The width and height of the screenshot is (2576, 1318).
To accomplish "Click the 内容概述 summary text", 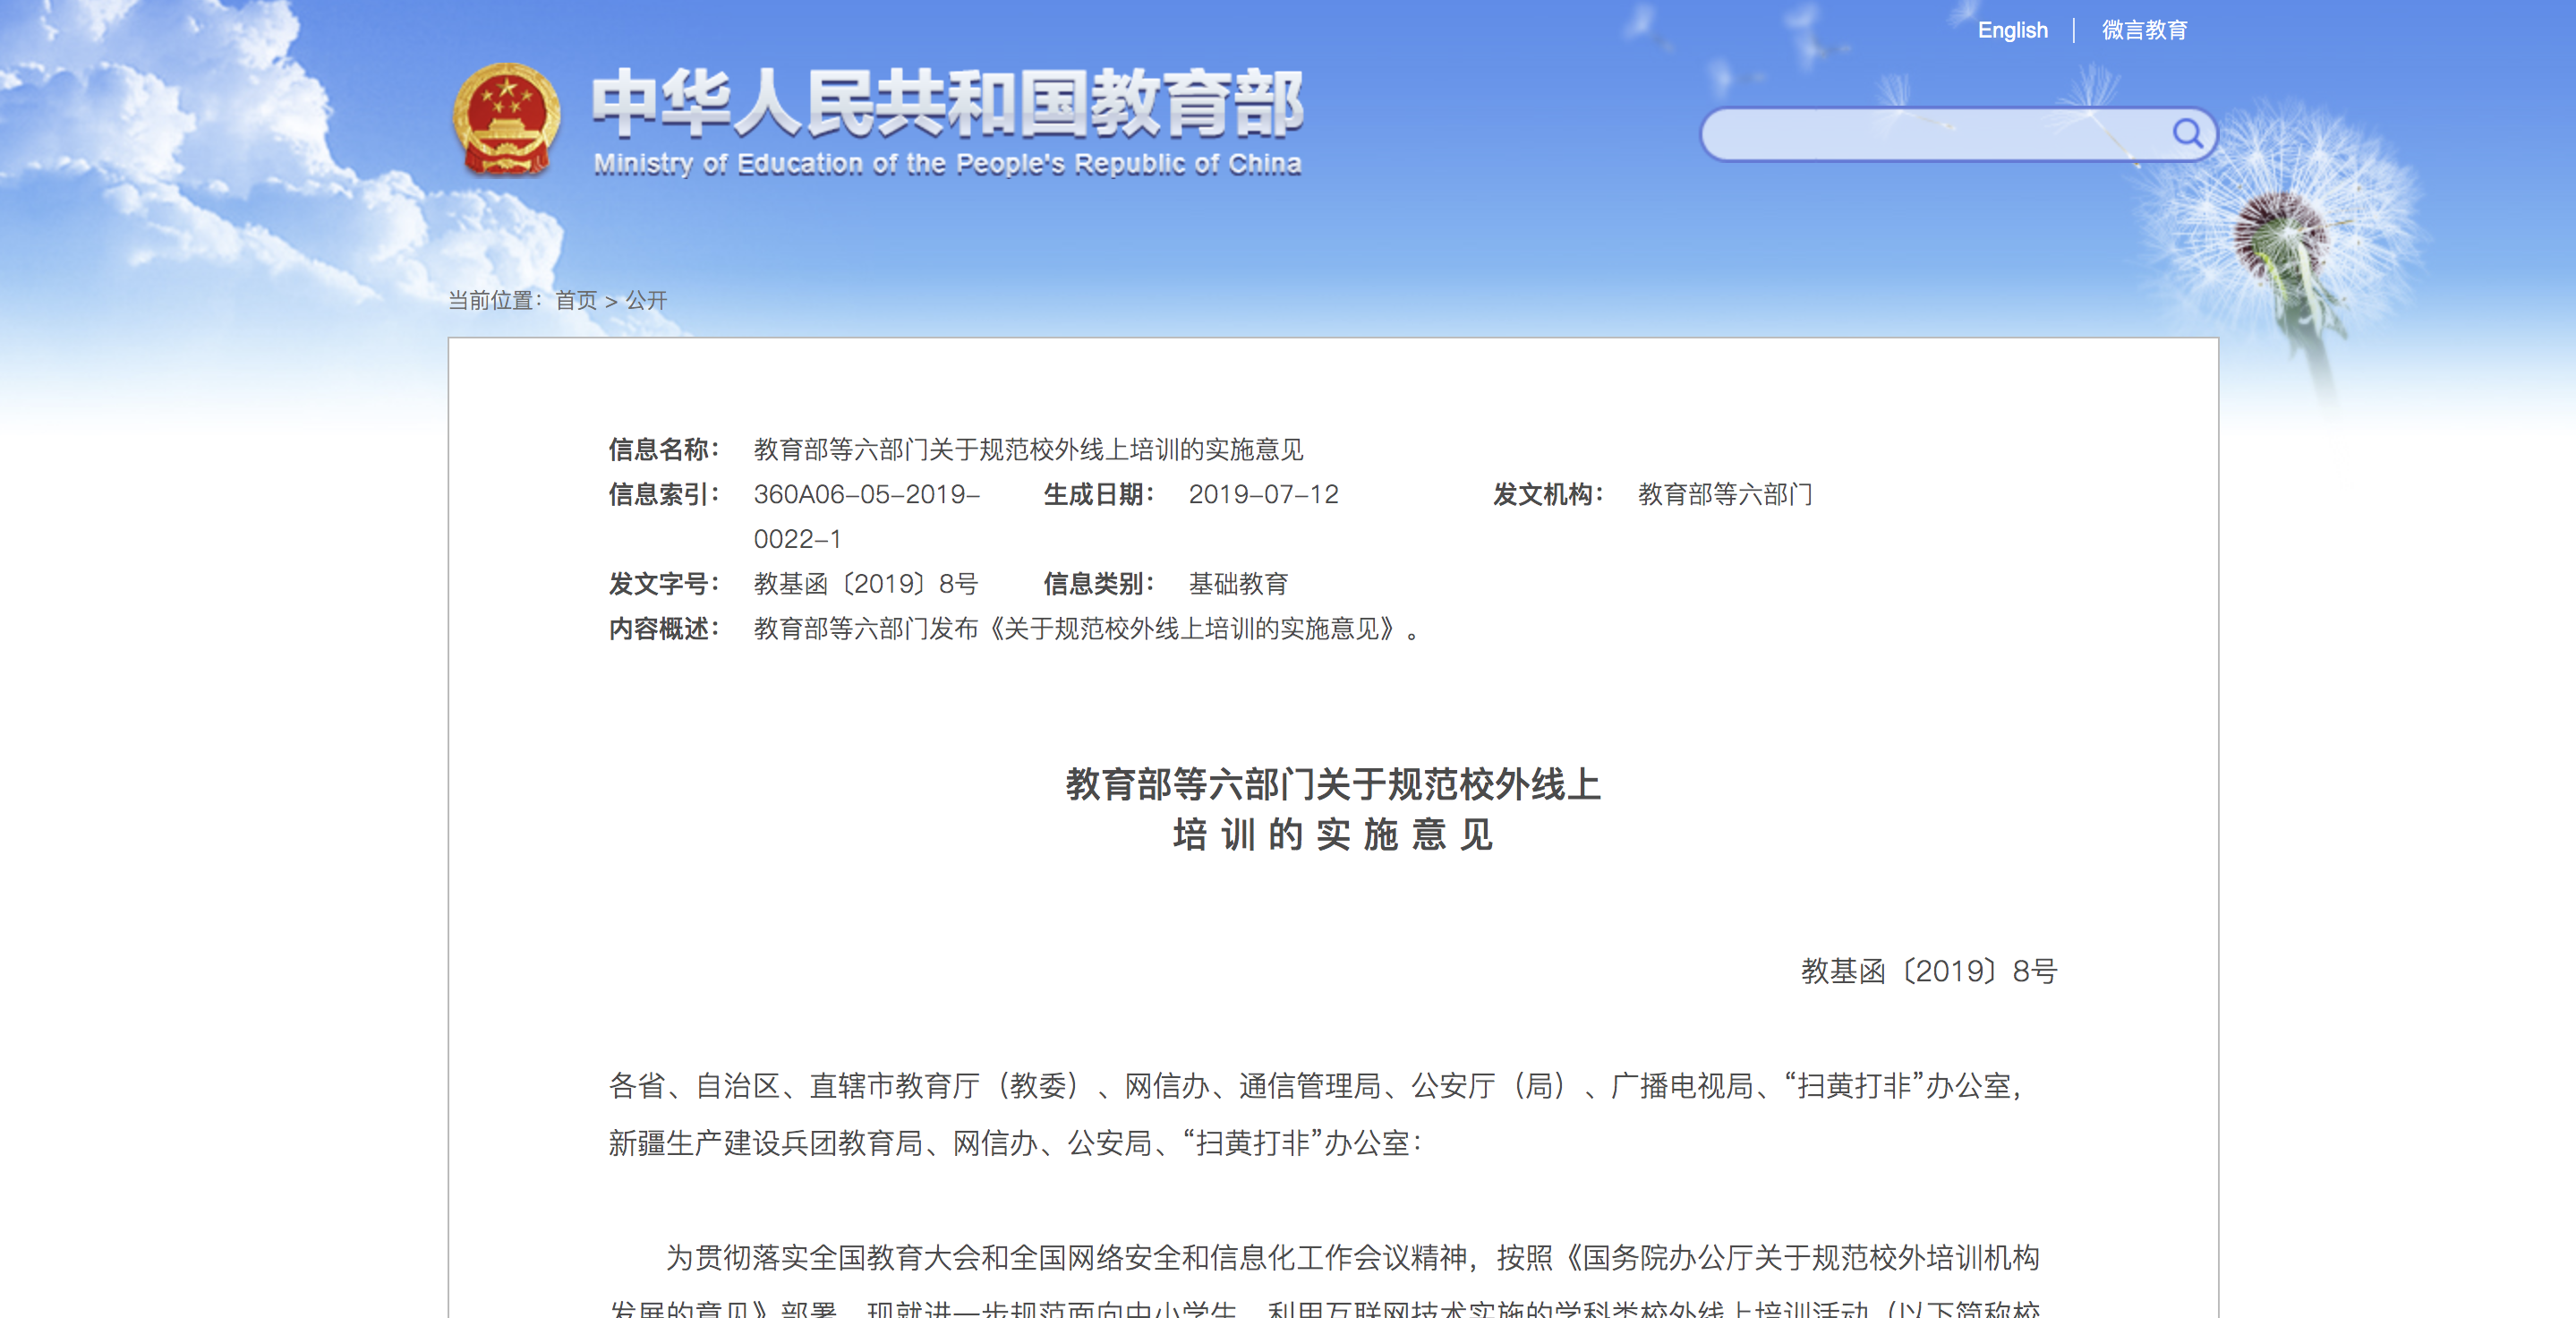I will (x=1085, y=628).
